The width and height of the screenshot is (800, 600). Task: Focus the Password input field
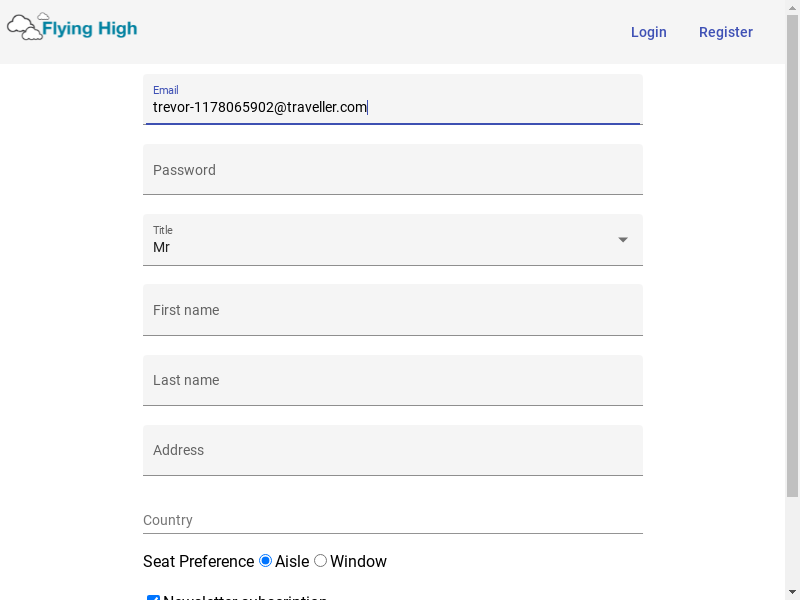tap(392, 170)
